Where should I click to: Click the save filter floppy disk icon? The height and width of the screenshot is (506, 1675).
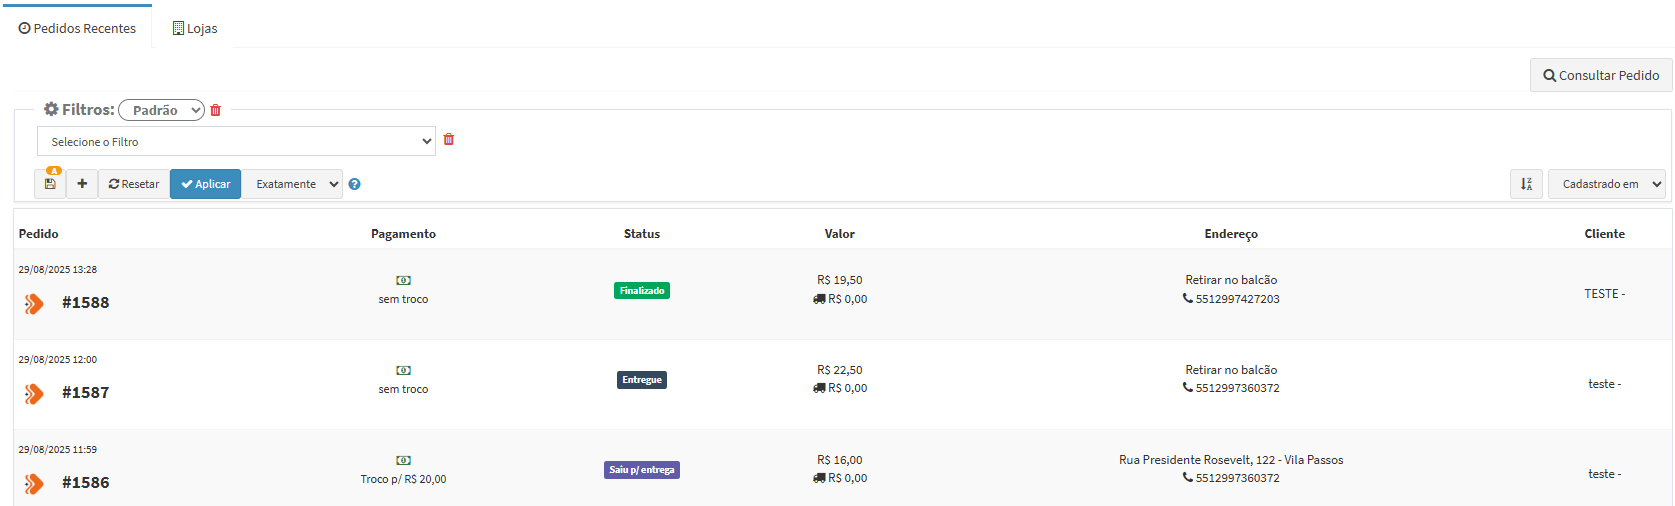(50, 184)
